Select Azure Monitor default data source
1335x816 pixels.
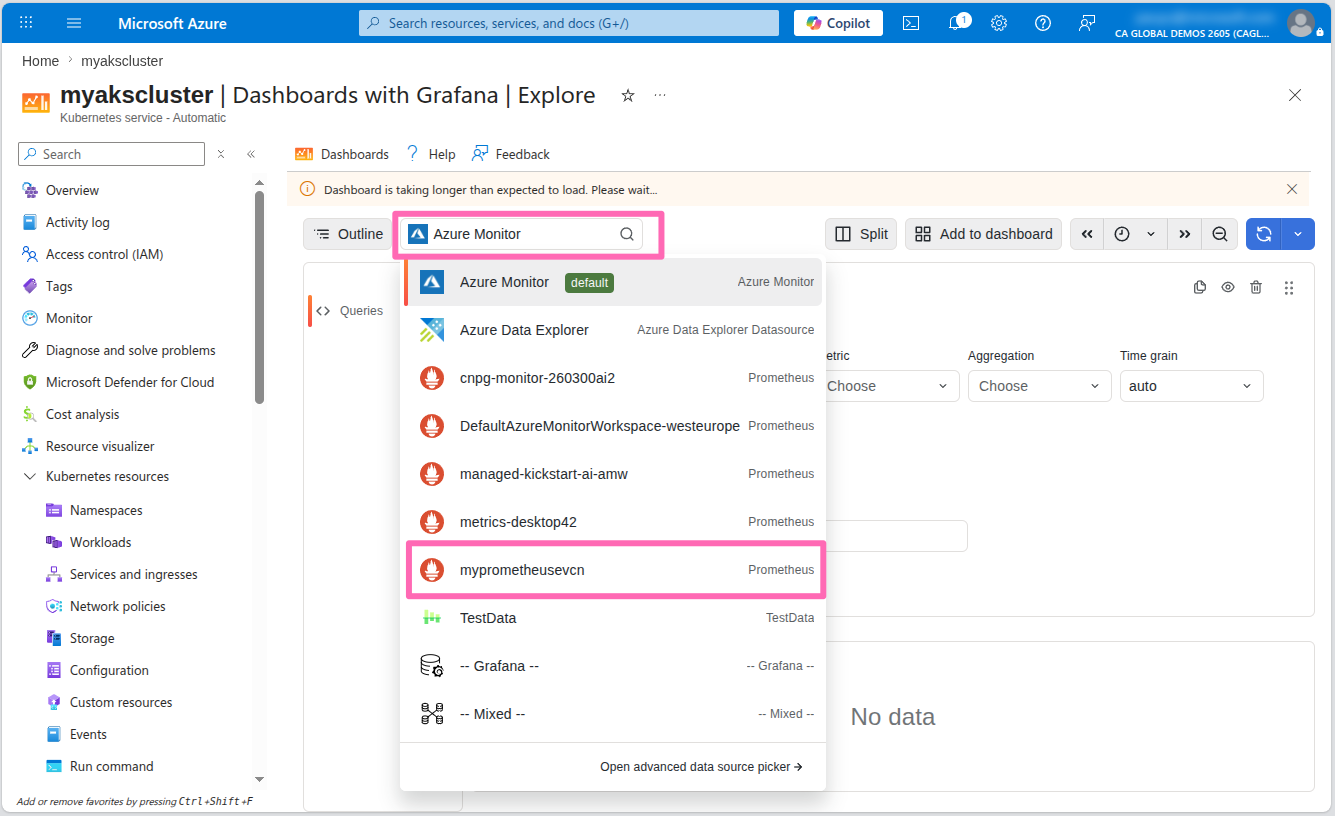[x=613, y=282]
